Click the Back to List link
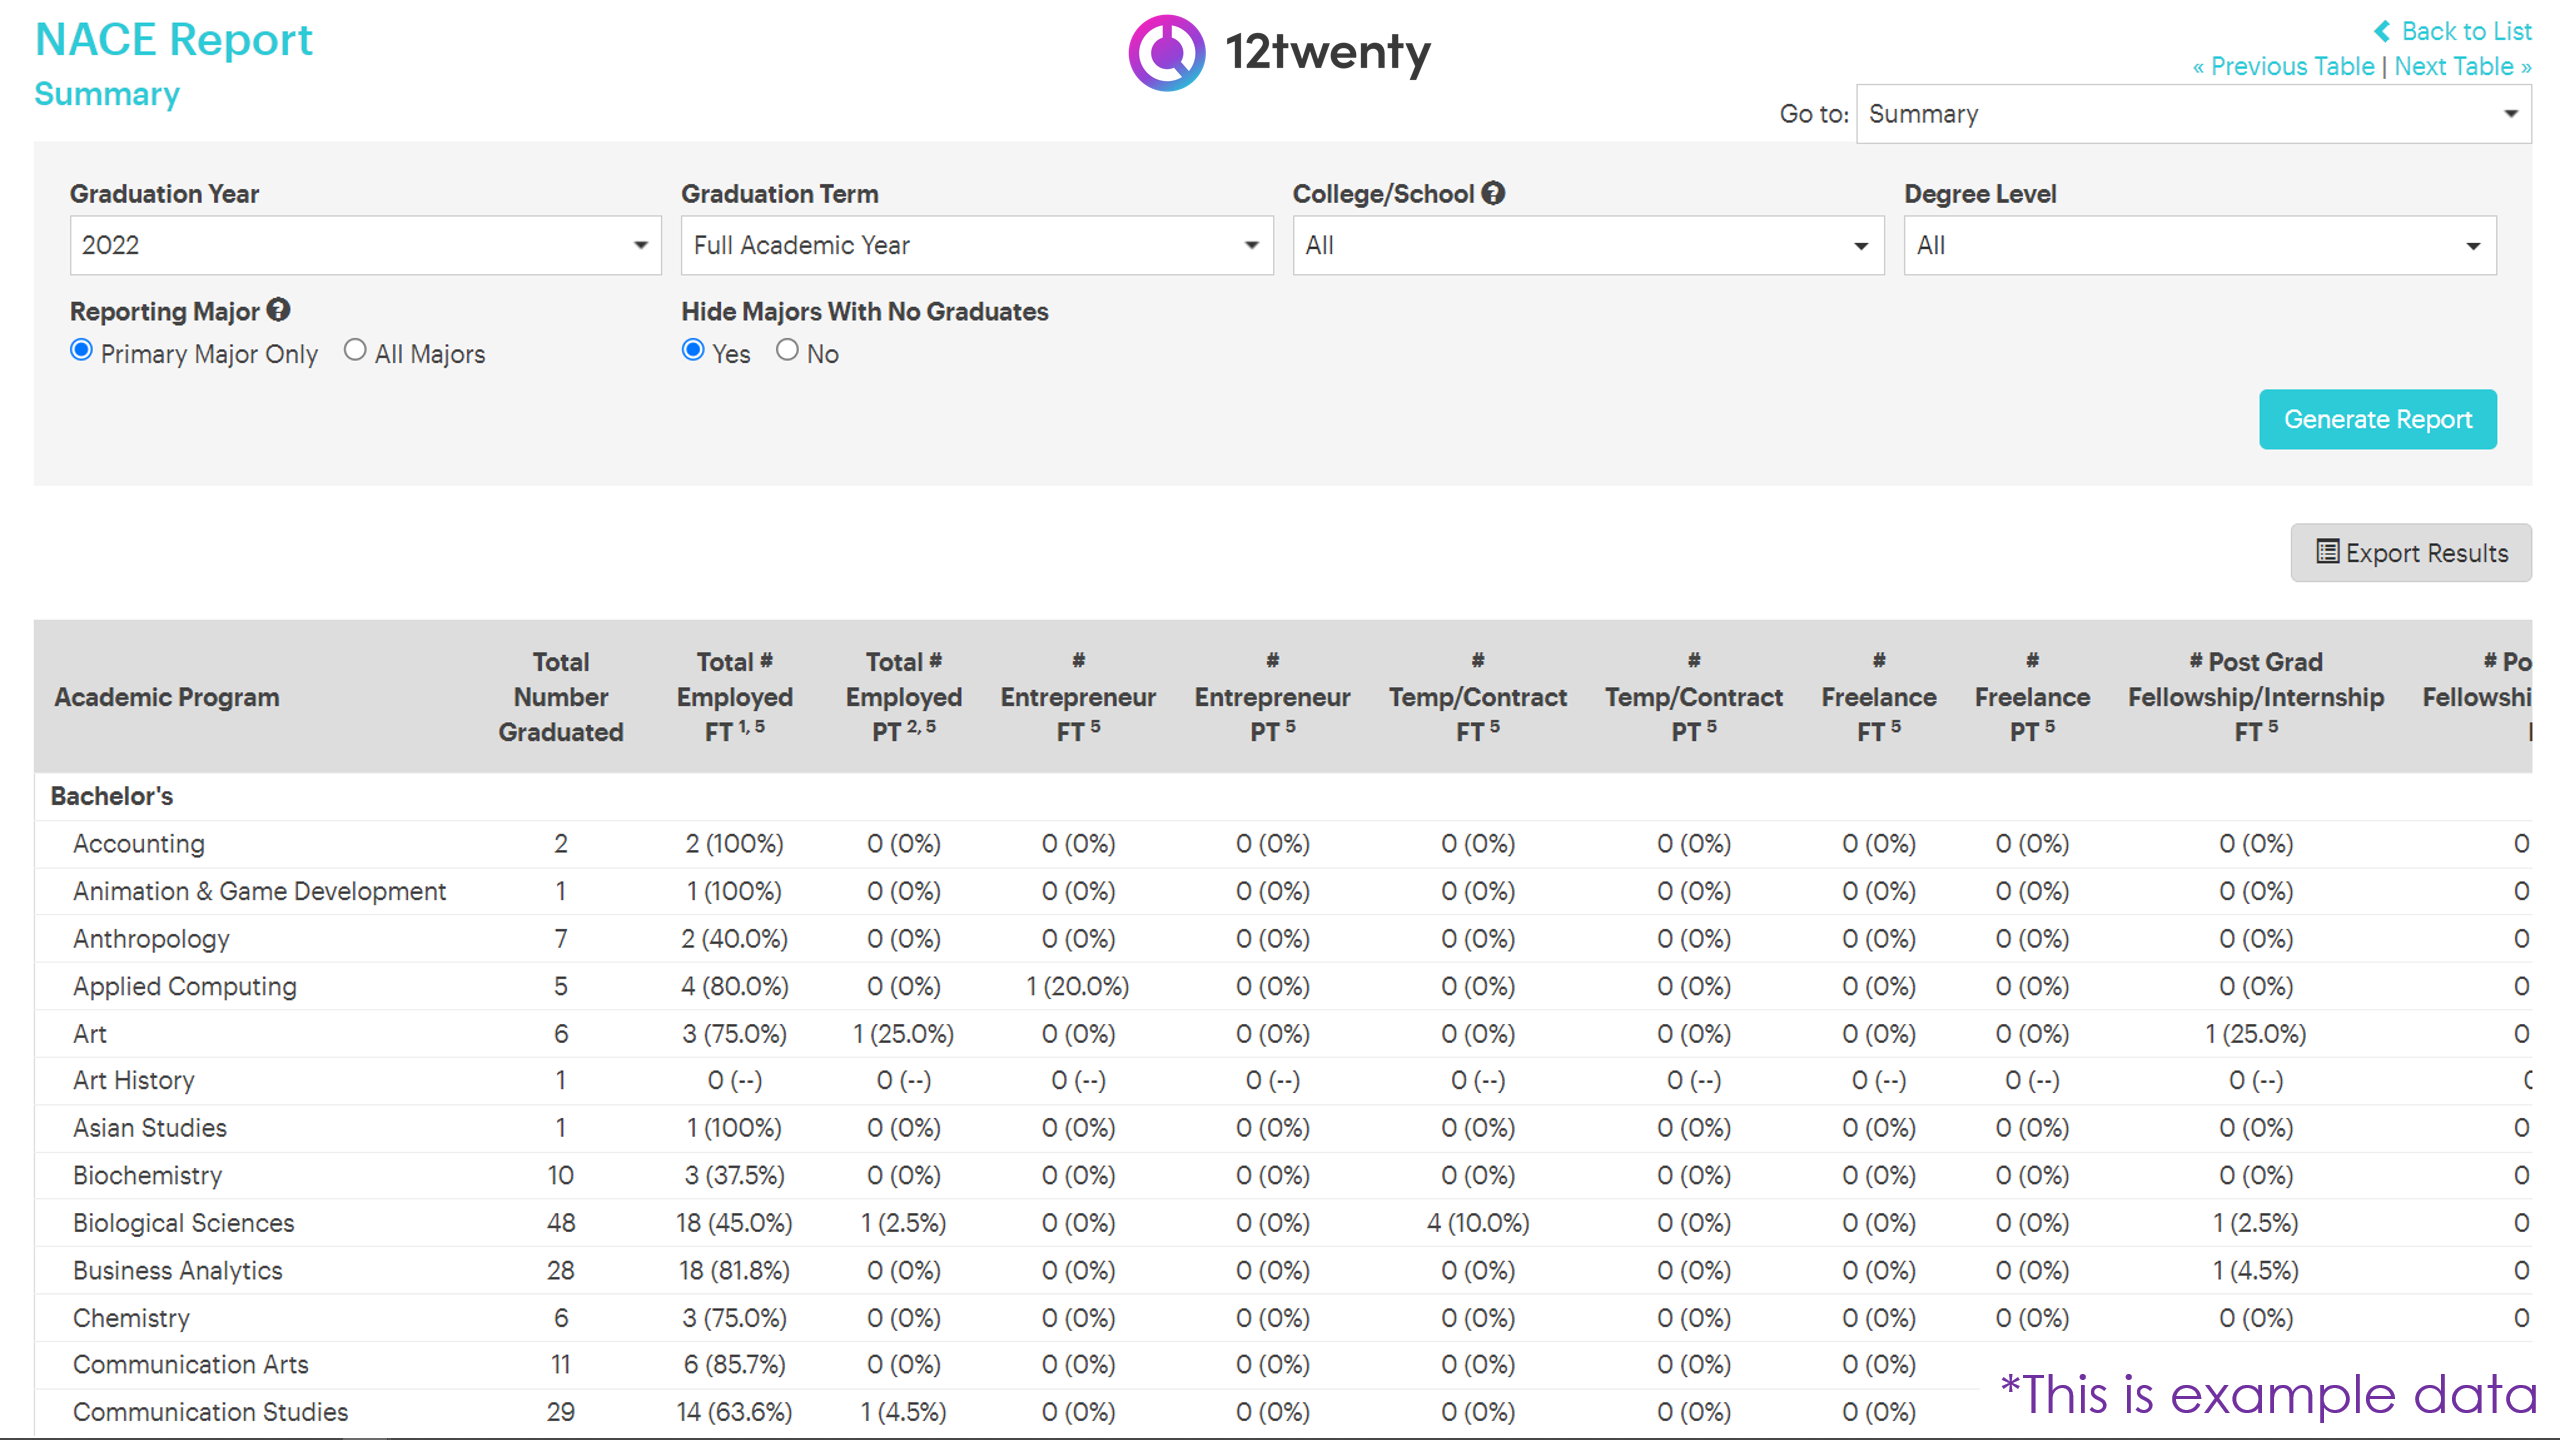This screenshot has height=1440, width=2560. [x=2468, y=31]
